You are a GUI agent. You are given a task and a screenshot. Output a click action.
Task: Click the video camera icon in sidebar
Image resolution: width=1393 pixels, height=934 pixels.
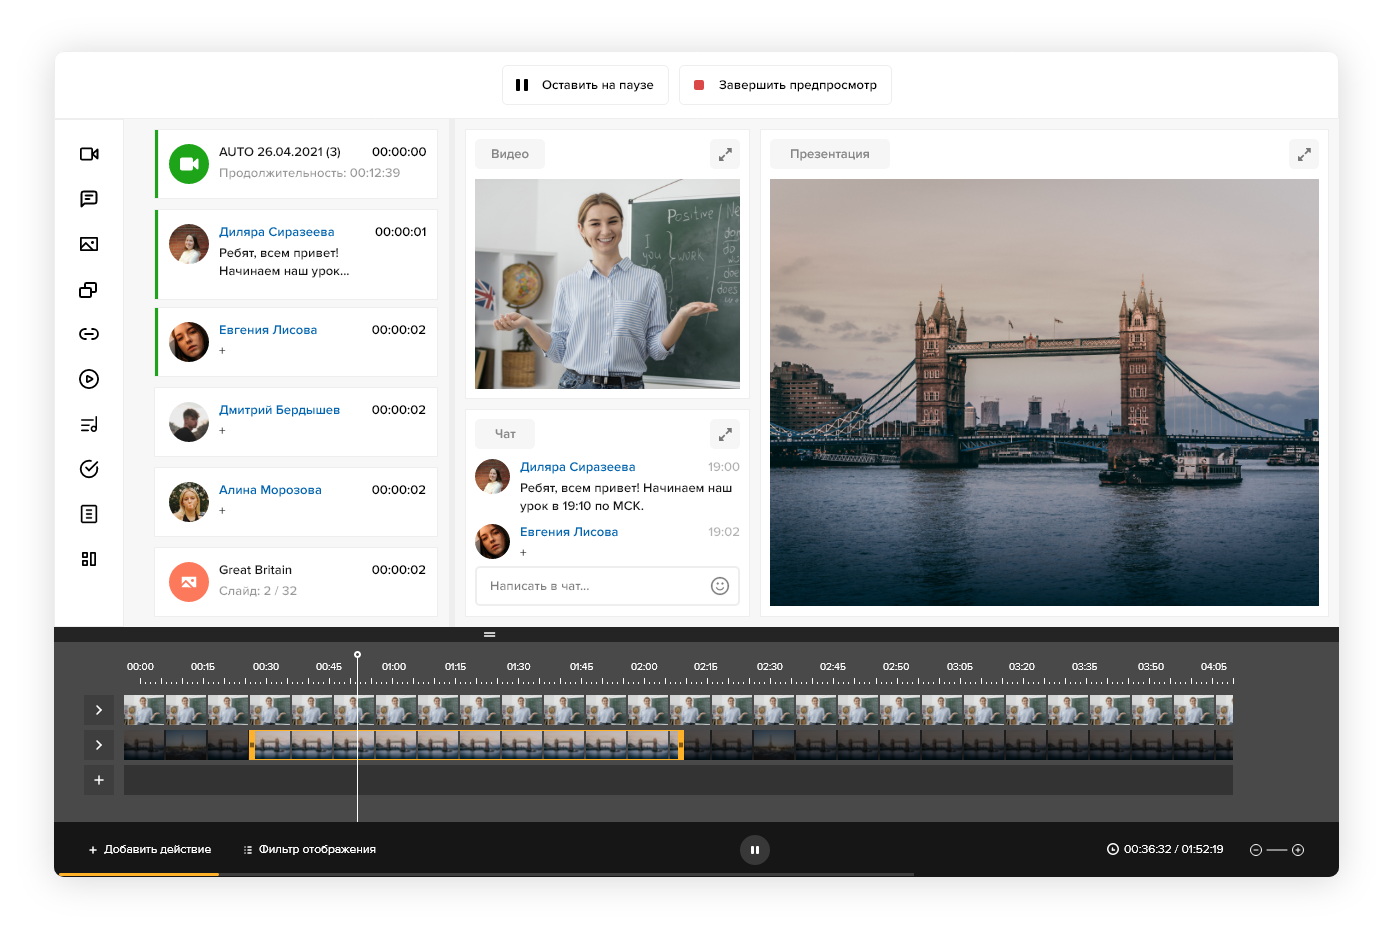(89, 154)
